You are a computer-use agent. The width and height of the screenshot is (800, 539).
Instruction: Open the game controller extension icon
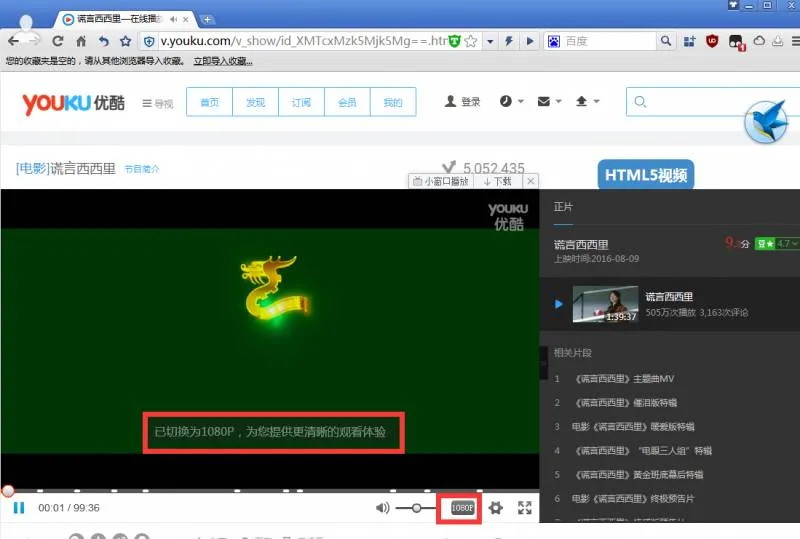(x=736, y=42)
